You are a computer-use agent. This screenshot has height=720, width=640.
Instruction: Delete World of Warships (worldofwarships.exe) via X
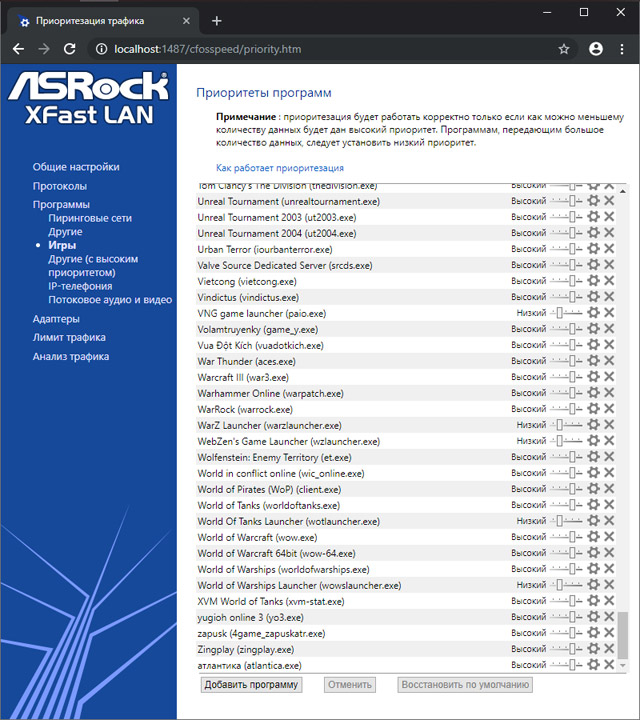(609, 568)
